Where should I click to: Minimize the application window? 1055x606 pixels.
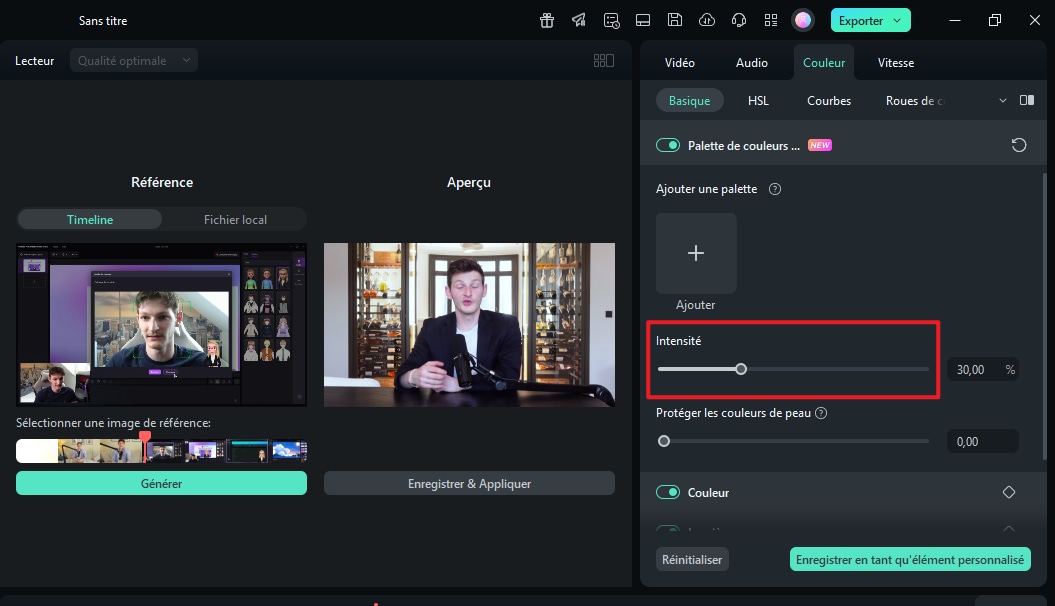click(x=955, y=20)
